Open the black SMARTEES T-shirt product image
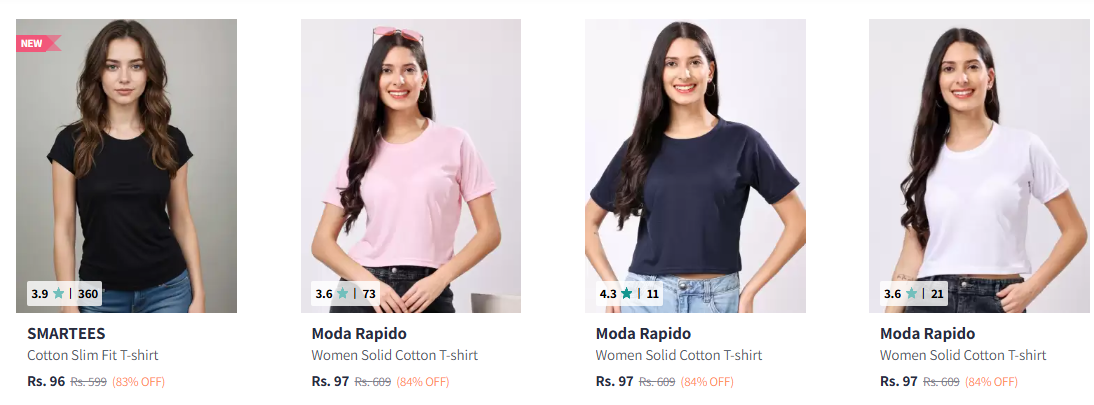 click(126, 165)
